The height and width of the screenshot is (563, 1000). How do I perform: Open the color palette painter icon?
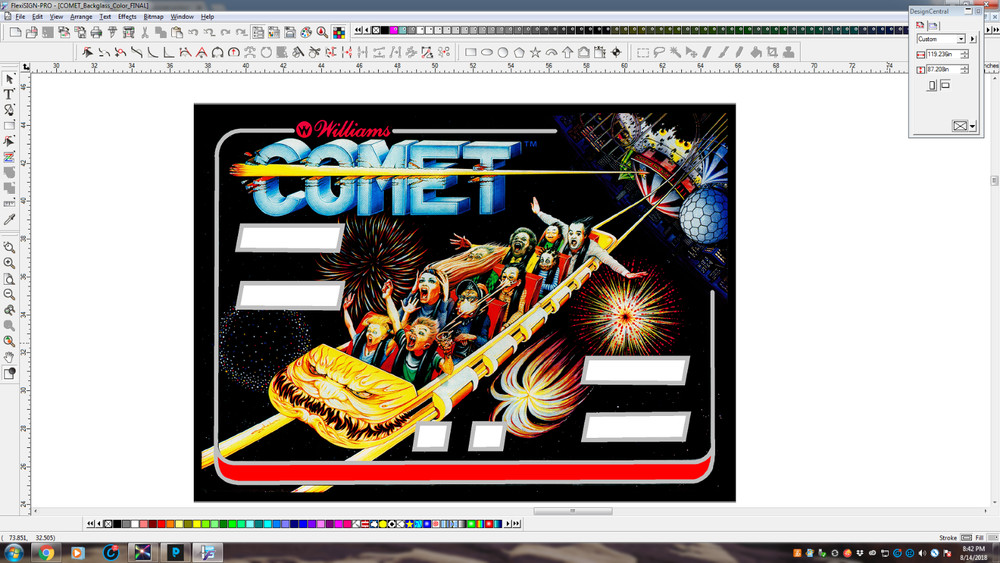click(306, 32)
